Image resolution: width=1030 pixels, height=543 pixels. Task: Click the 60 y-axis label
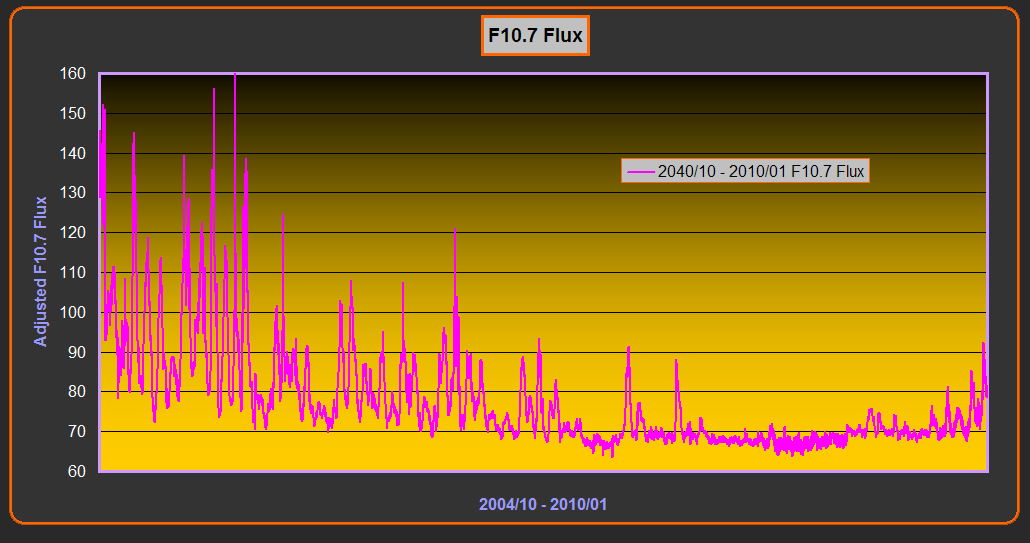click(x=77, y=471)
